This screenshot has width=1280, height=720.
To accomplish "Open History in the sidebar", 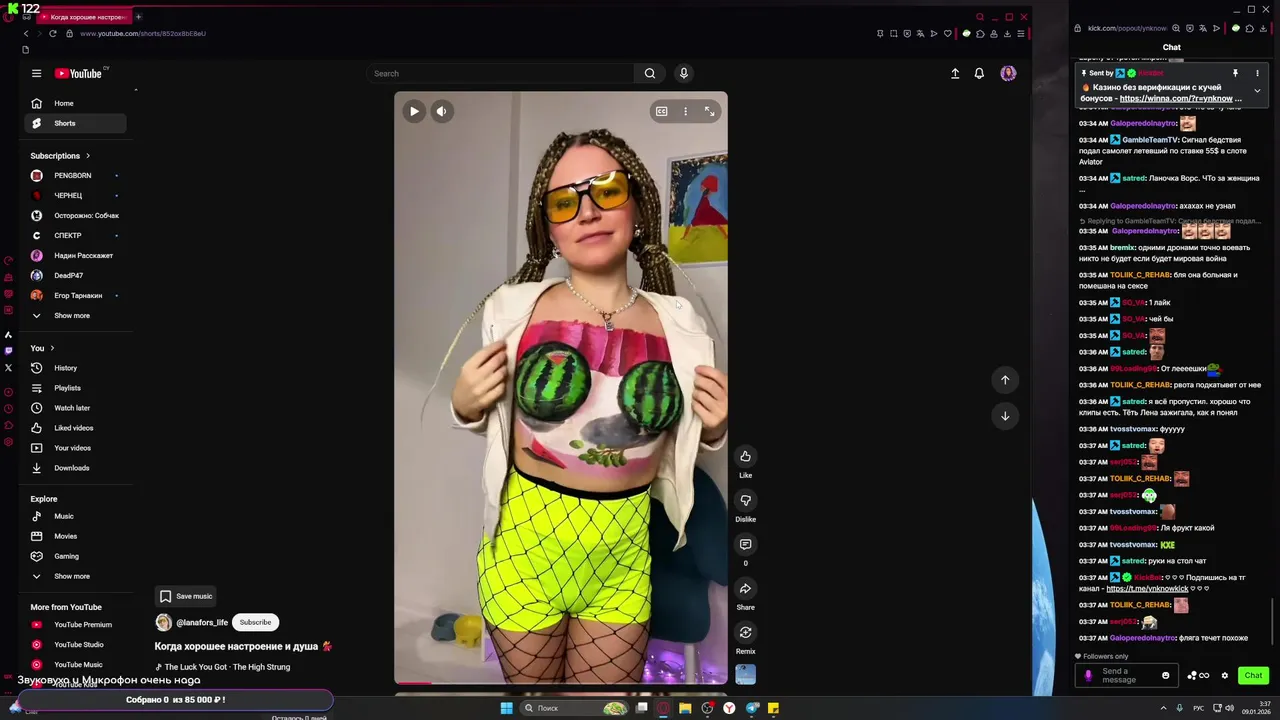I will [76, 368].
